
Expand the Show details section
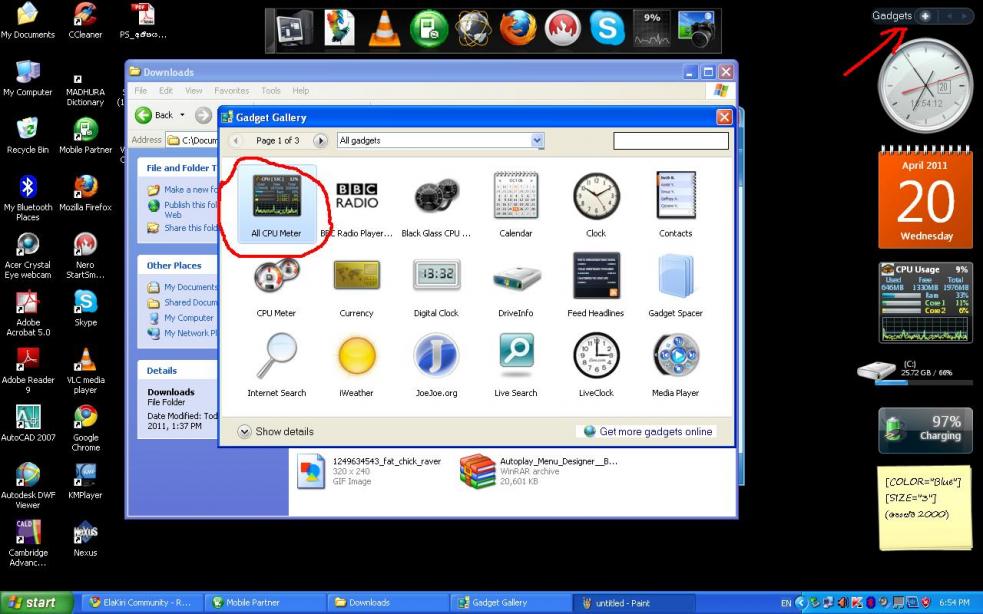[275, 431]
